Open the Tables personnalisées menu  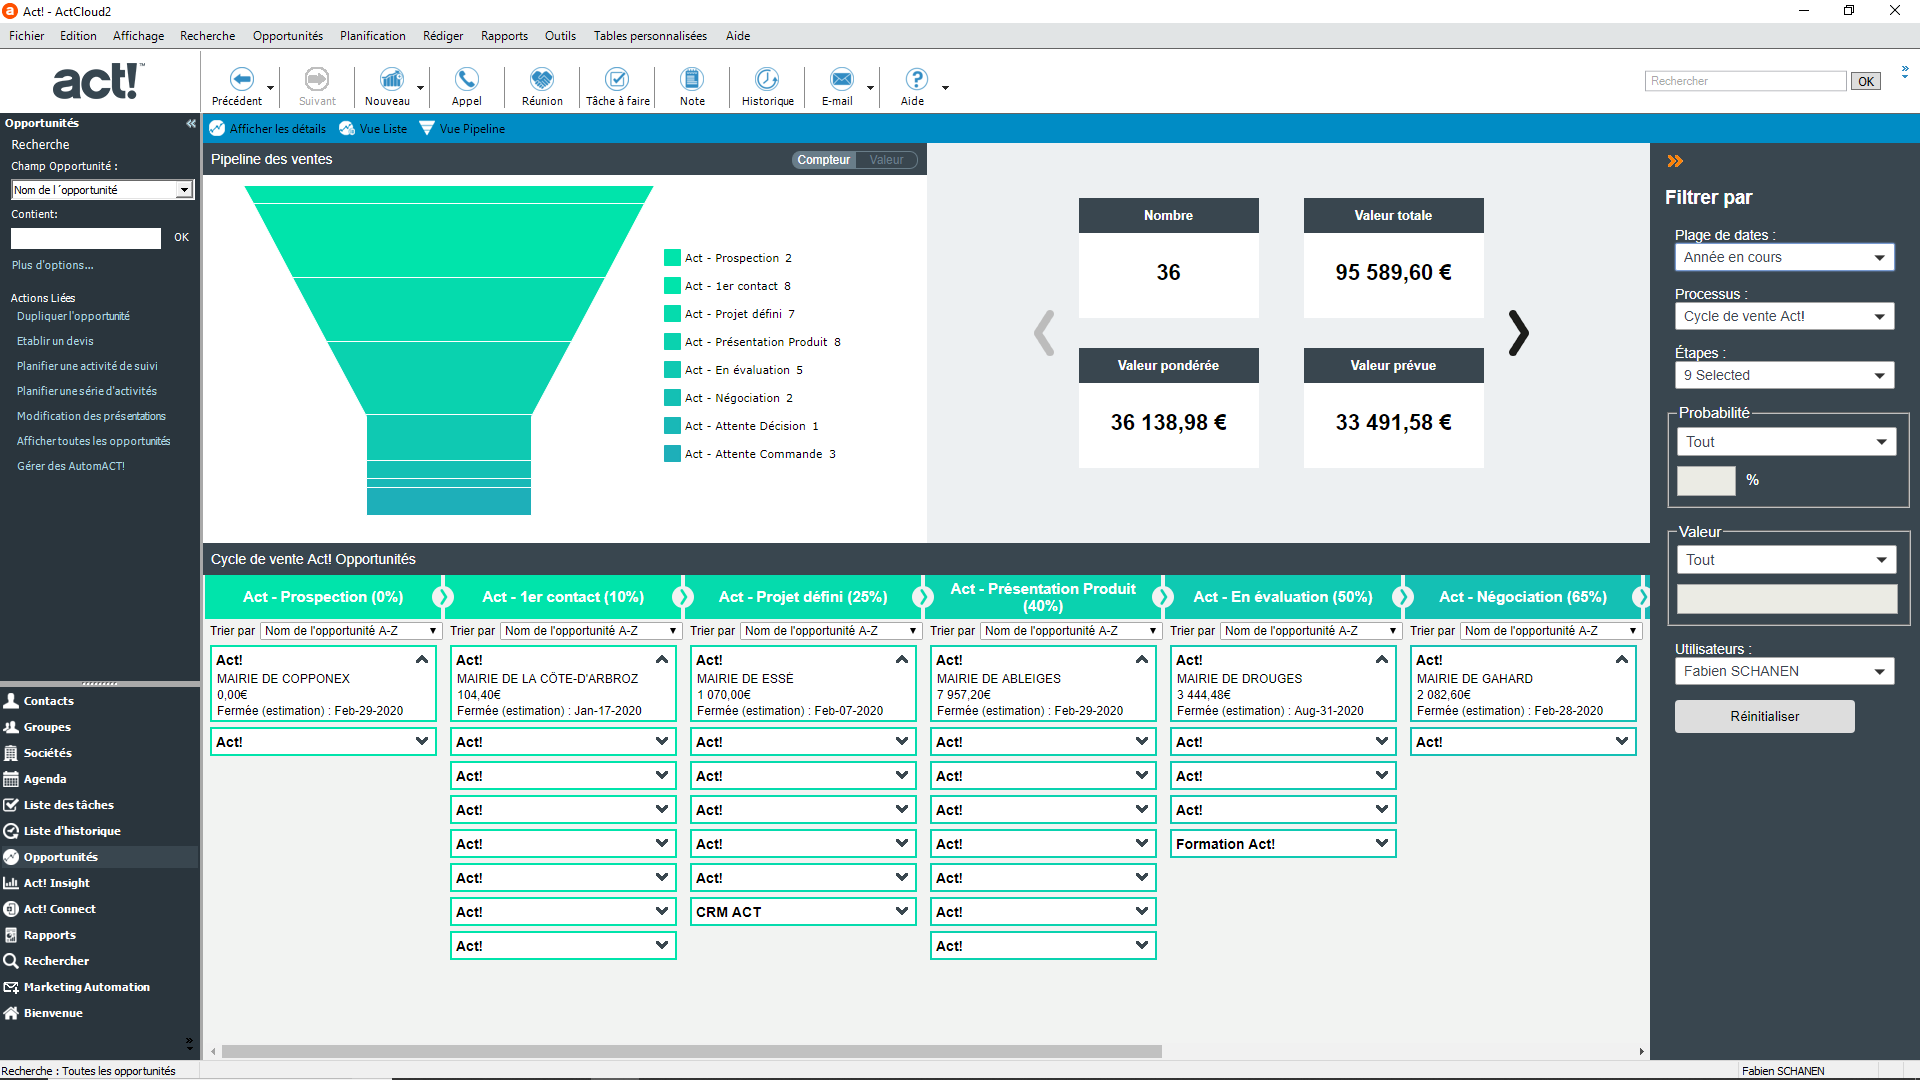[x=650, y=36]
